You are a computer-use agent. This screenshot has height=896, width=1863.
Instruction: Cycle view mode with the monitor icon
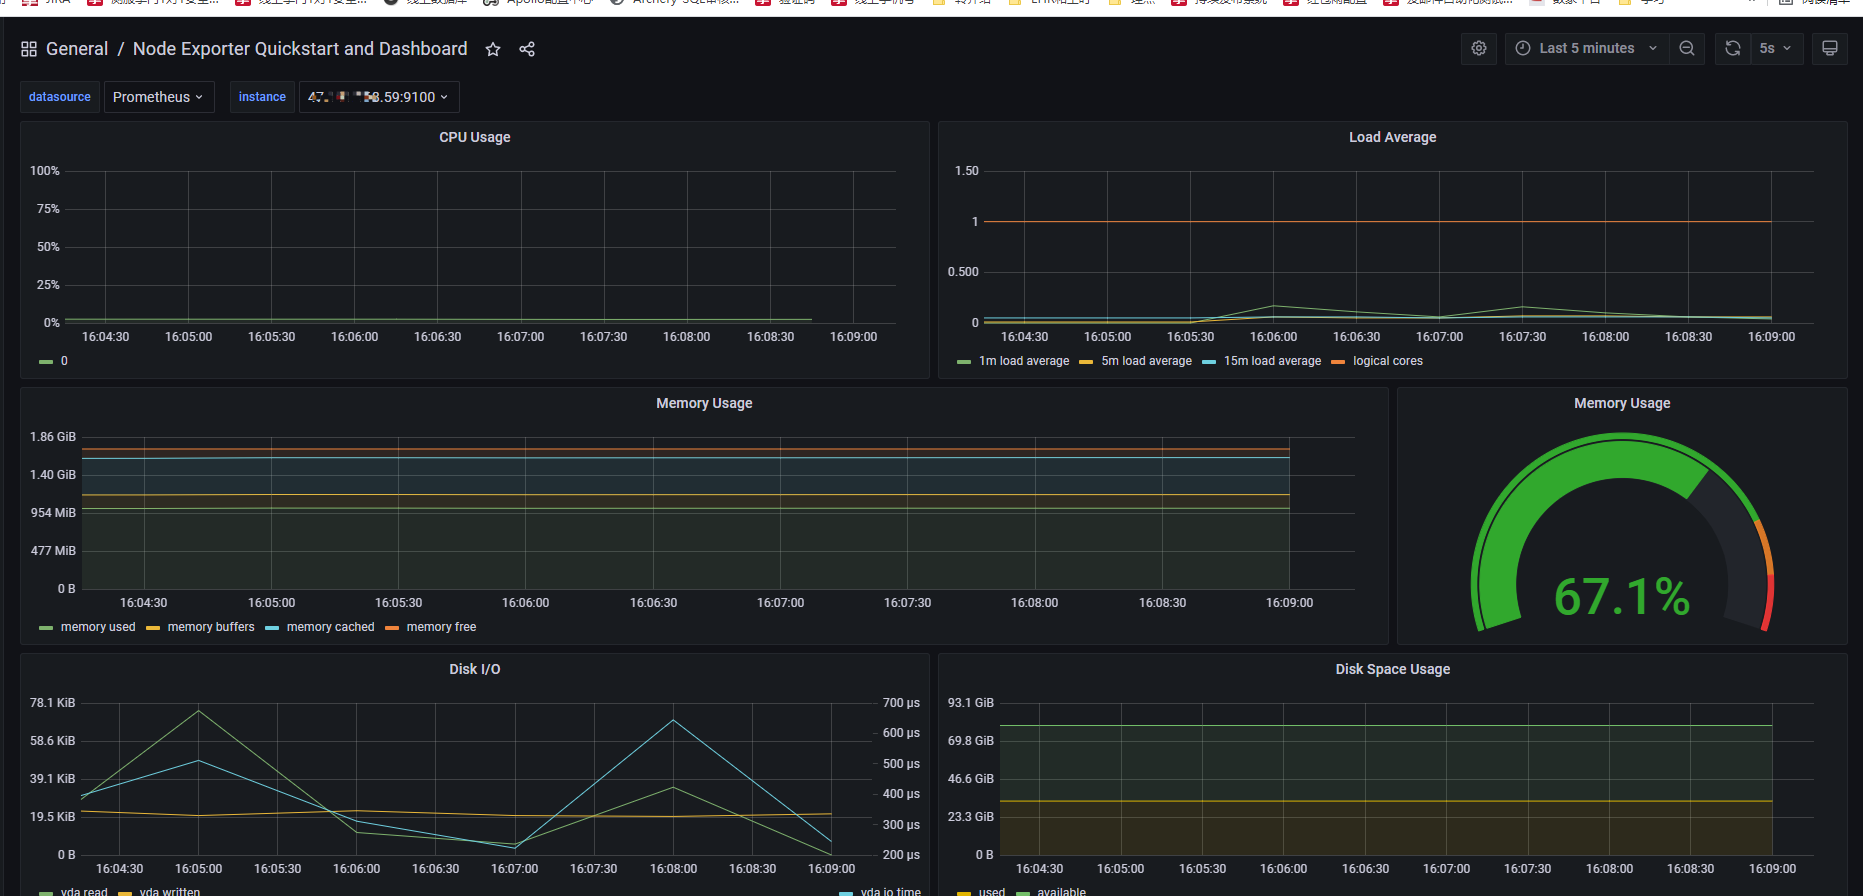tap(1830, 48)
